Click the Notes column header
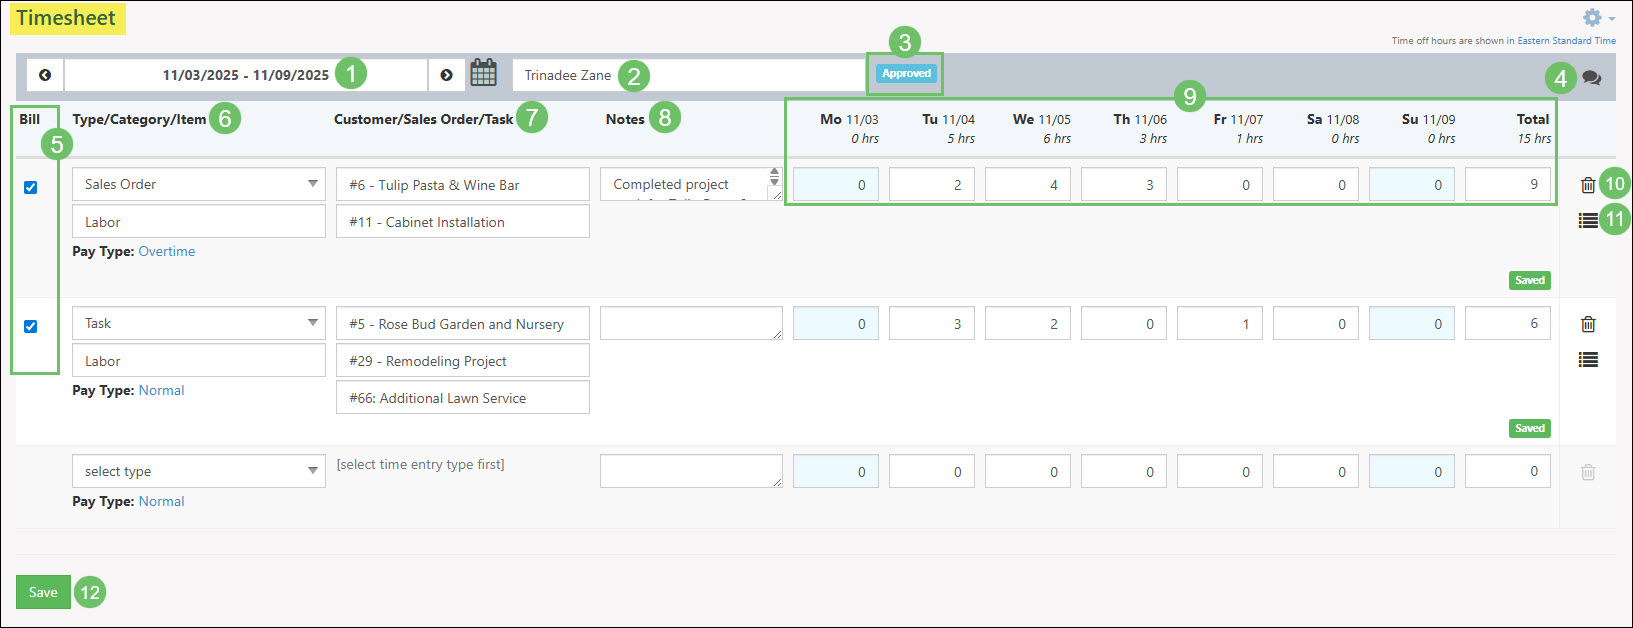This screenshot has width=1633, height=628. click(625, 119)
